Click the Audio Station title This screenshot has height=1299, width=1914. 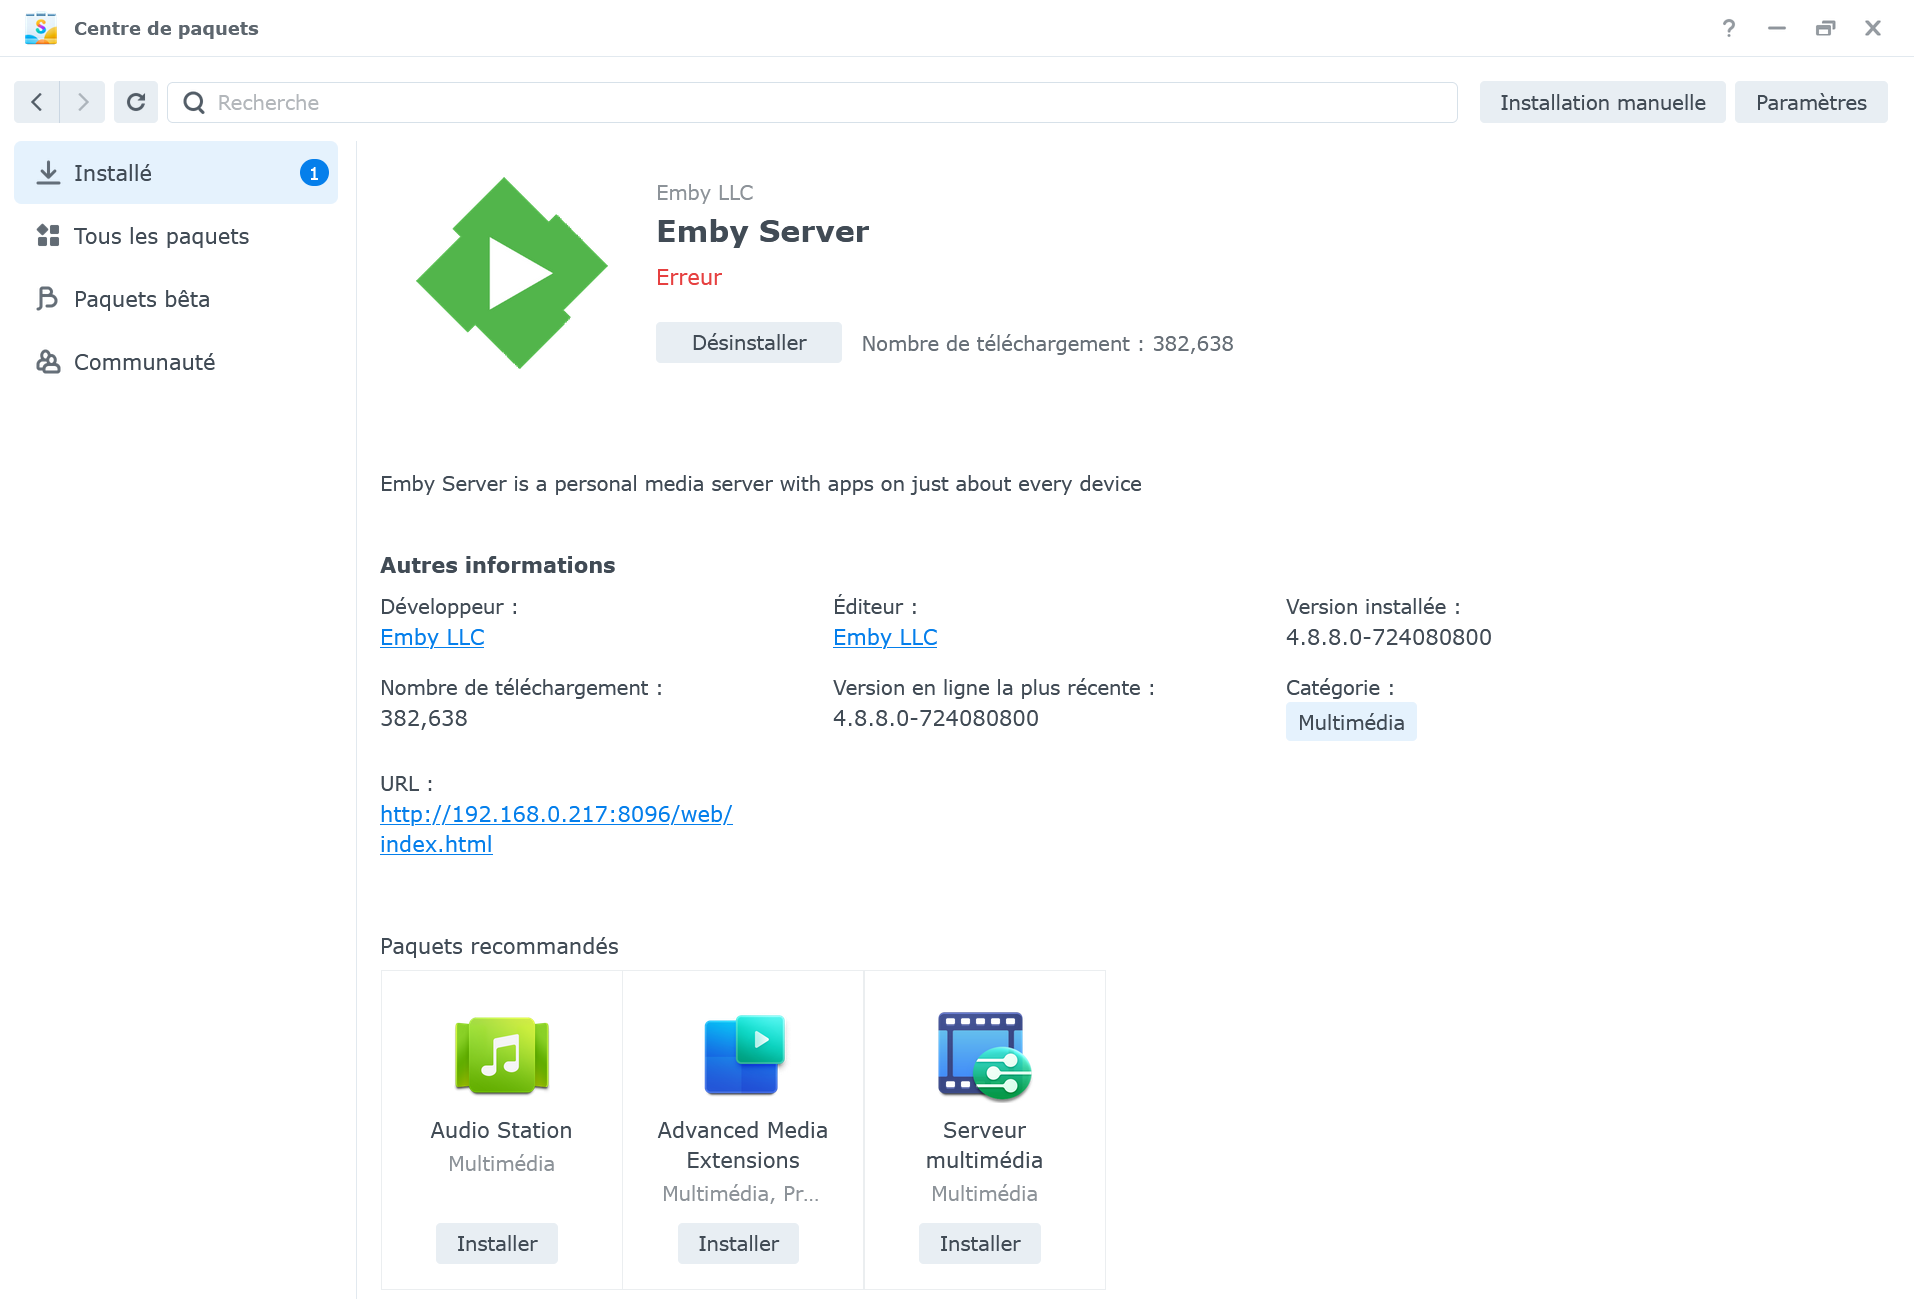coord(501,1131)
